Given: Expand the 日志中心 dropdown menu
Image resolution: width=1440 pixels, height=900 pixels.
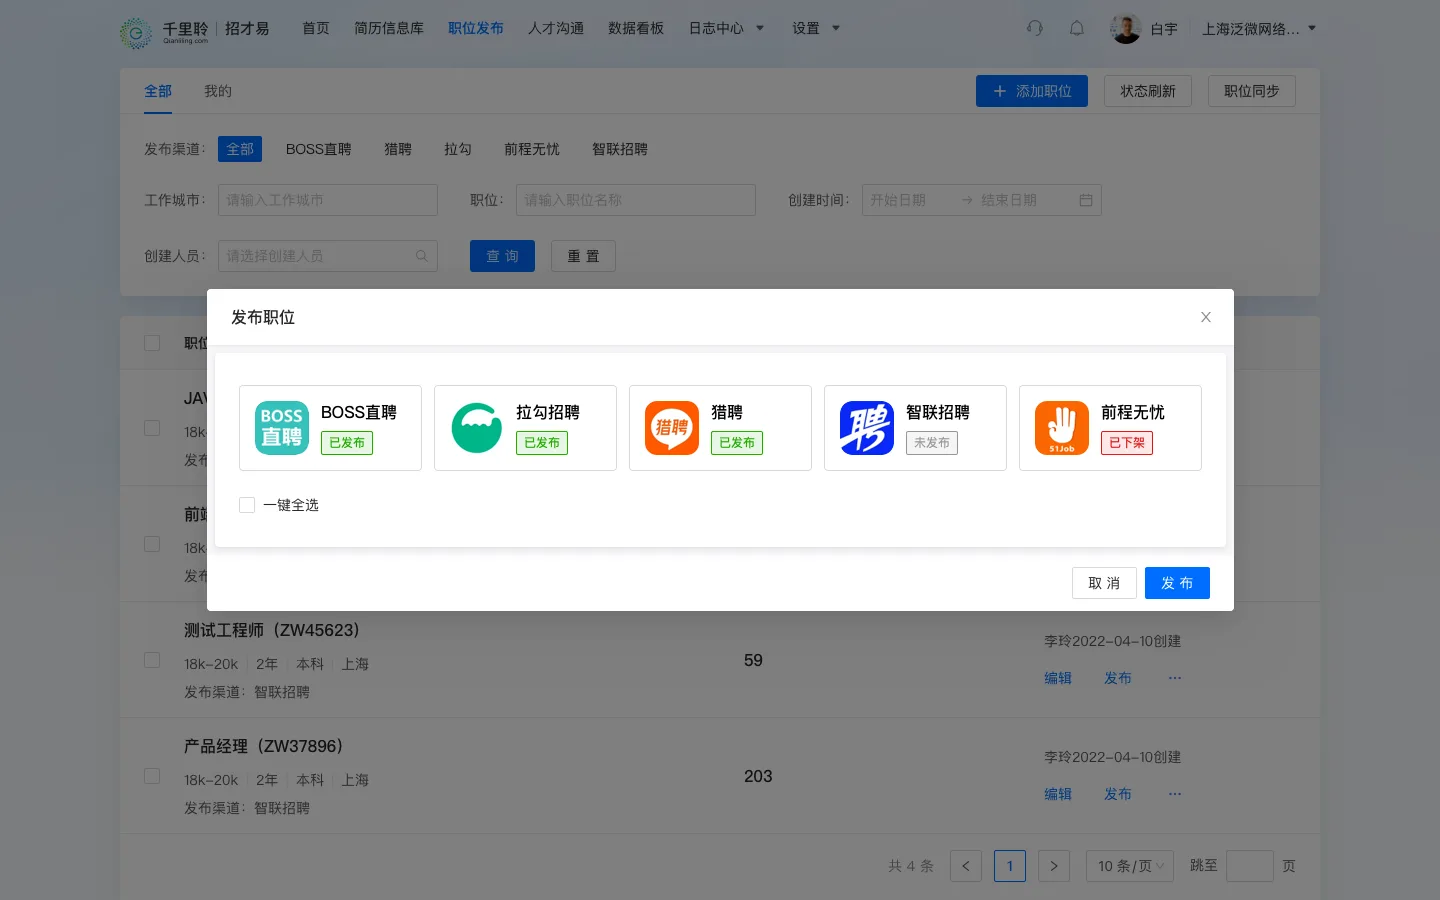Looking at the screenshot, I should pos(726,28).
